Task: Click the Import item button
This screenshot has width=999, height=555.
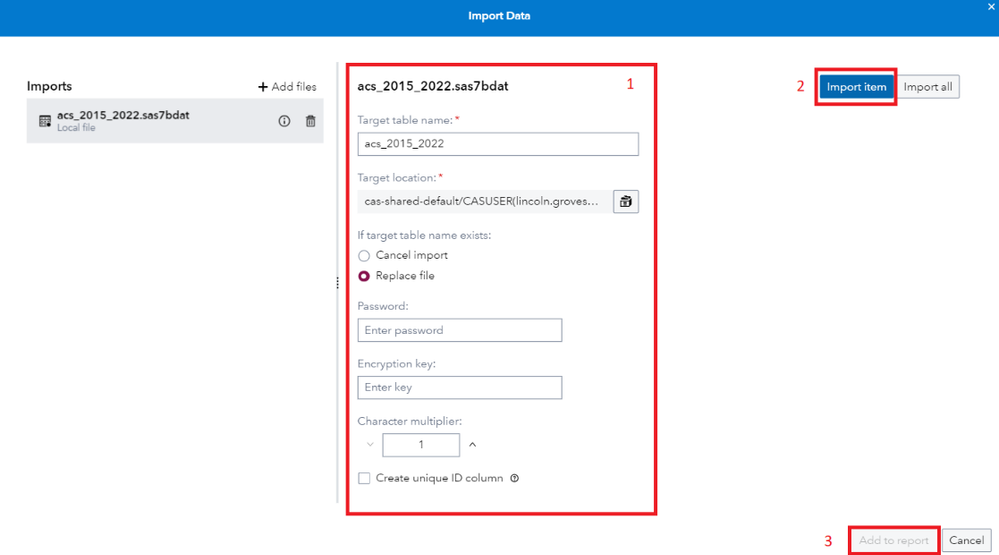Action: [x=856, y=87]
